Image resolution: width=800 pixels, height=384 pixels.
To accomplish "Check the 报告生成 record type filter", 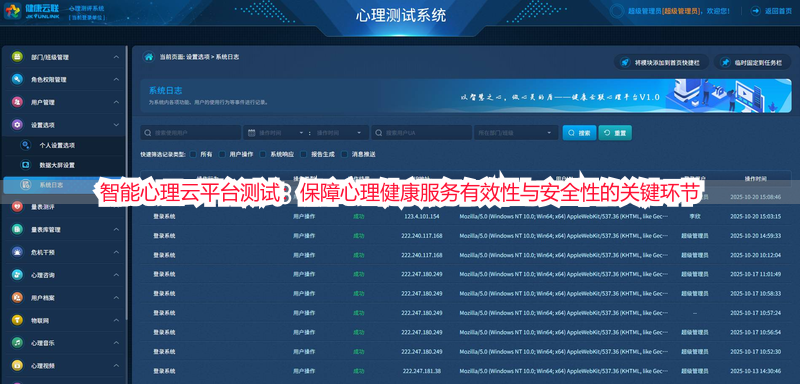I will coord(304,154).
